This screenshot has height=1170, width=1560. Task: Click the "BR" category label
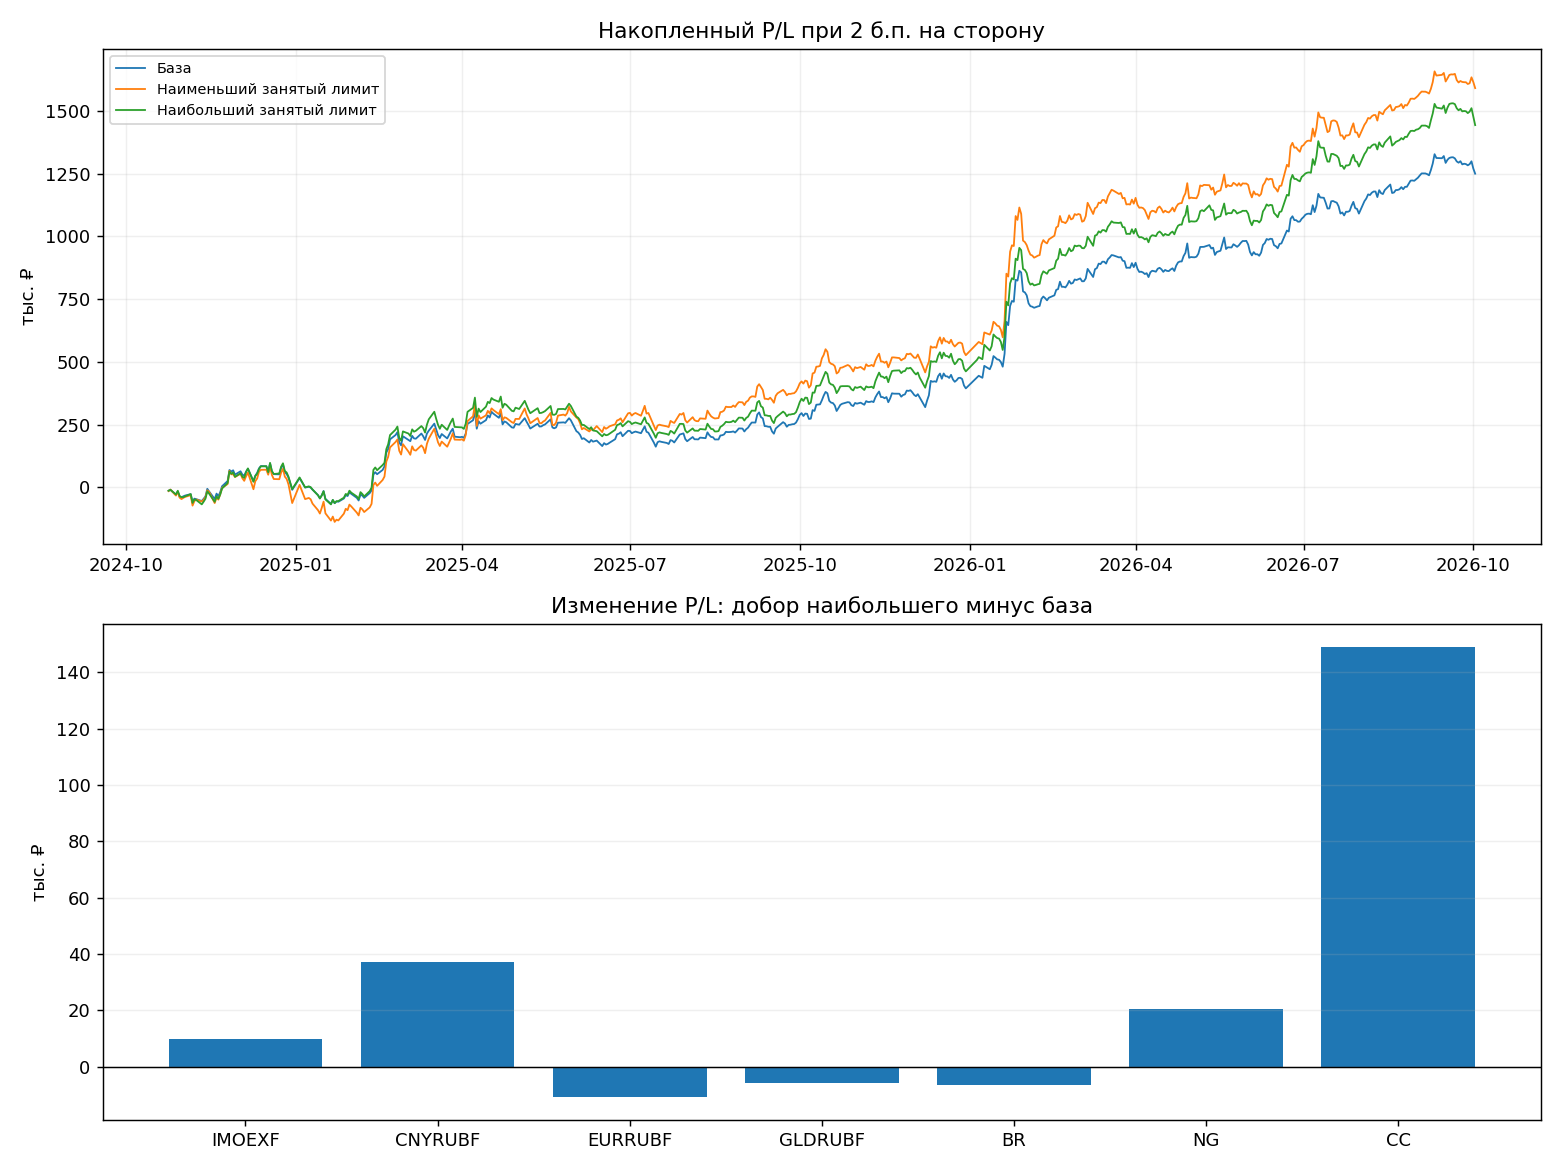click(1014, 1140)
